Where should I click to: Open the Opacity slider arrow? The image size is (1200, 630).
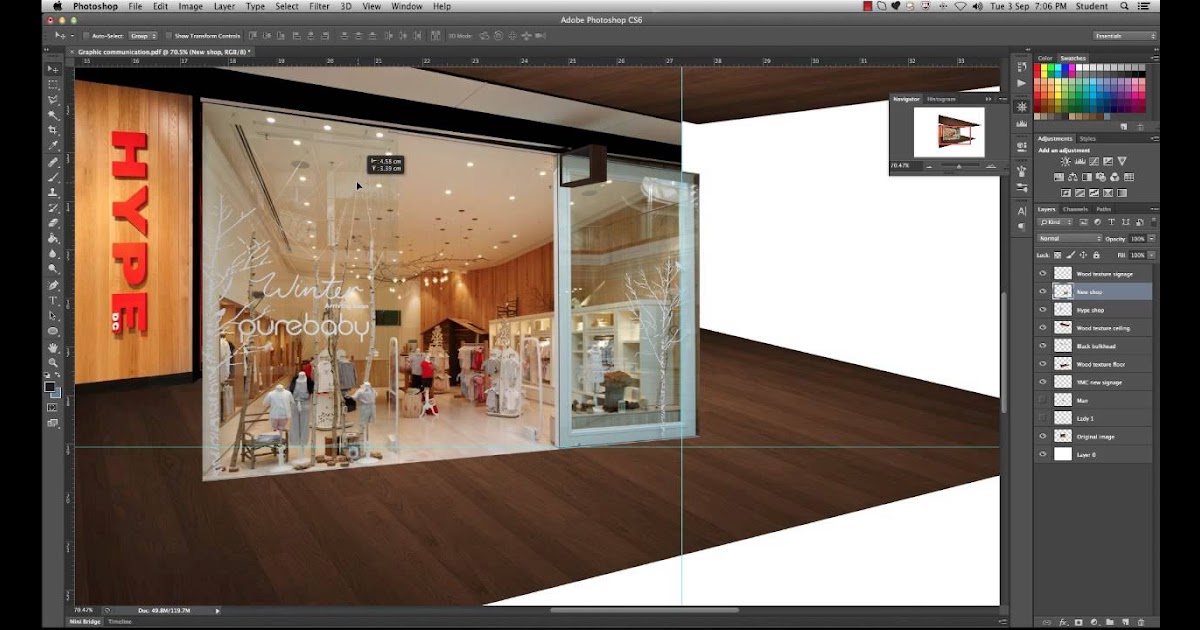tap(1150, 239)
